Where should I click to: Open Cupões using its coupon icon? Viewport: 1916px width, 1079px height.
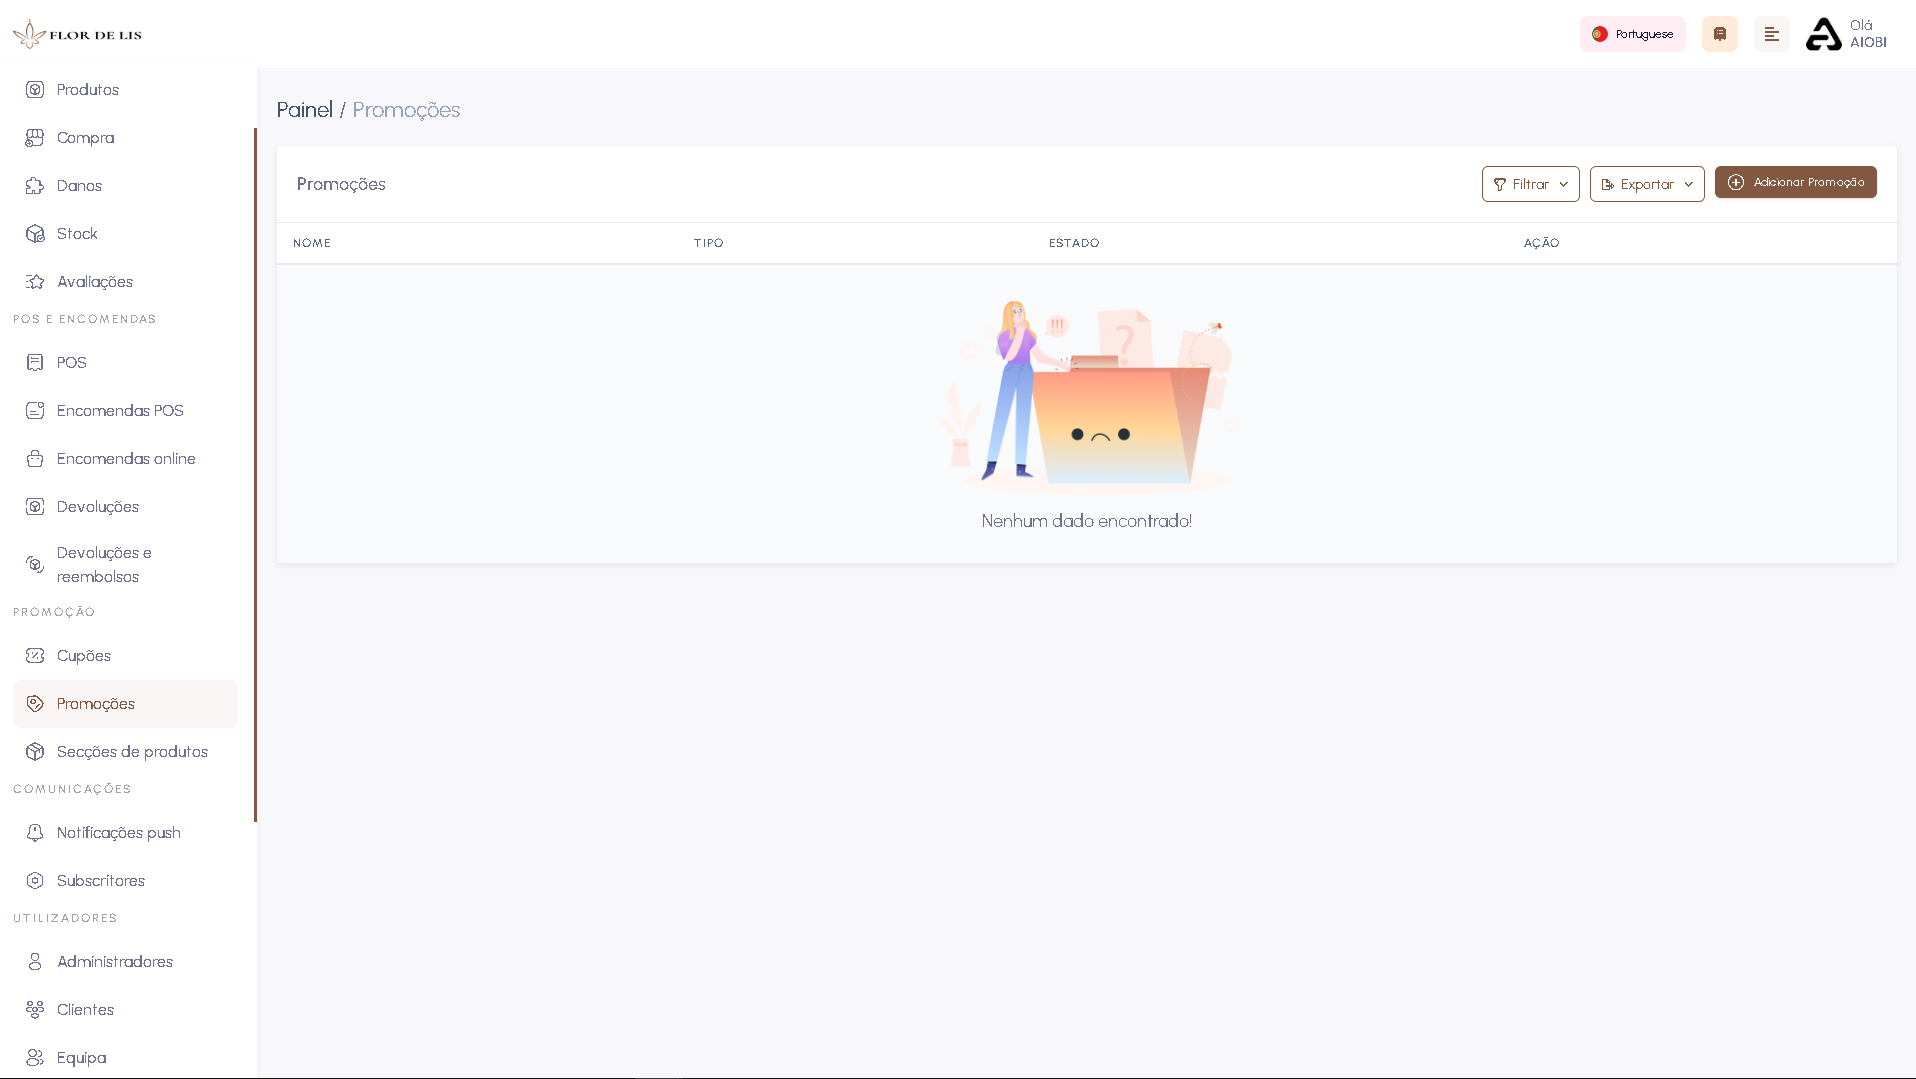[35, 655]
